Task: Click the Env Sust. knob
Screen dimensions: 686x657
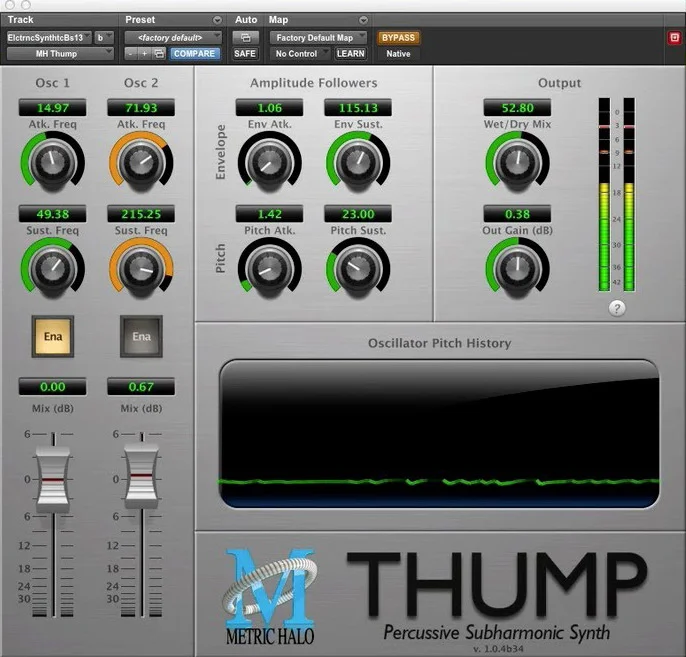Action: [358, 162]
